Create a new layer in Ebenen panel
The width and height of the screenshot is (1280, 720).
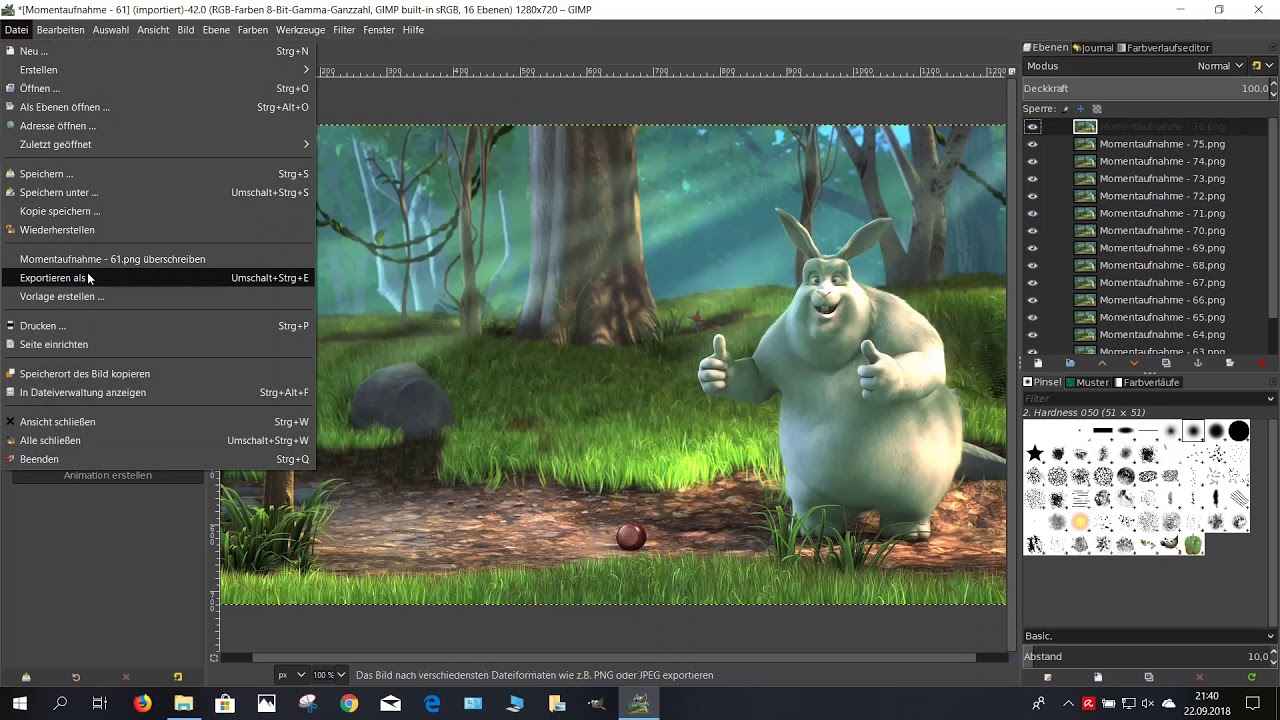[x=1038, y=363]
